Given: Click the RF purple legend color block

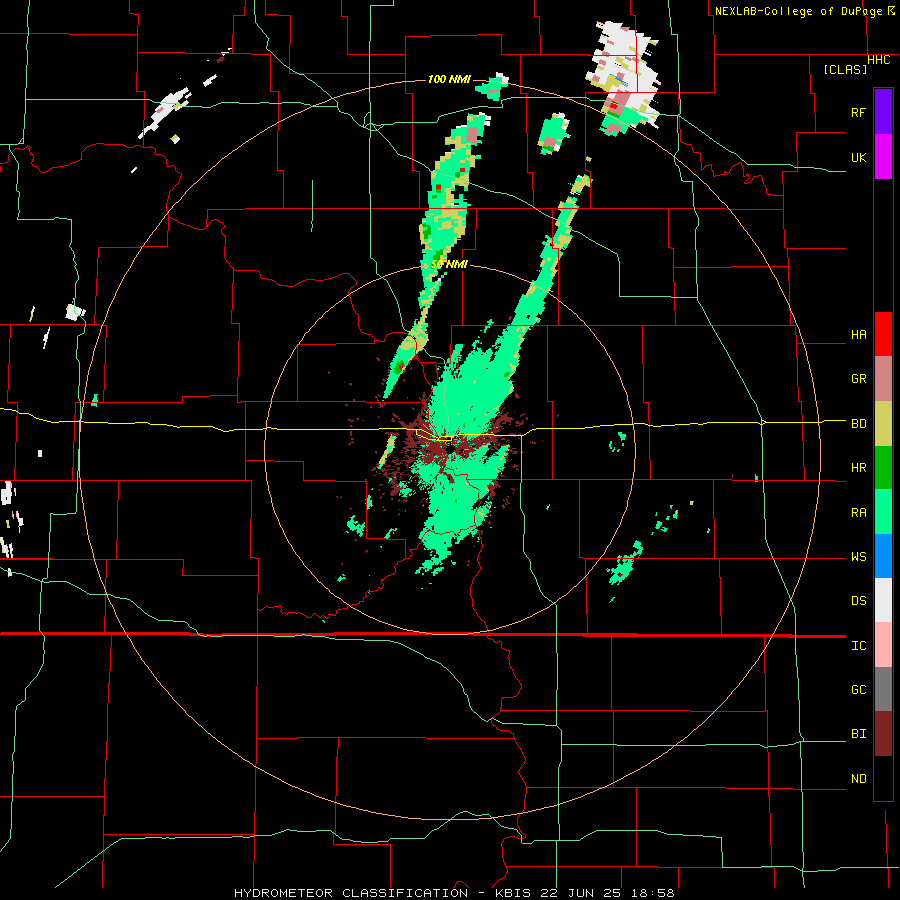Looking at the screenshot, I should pos(883,112).
